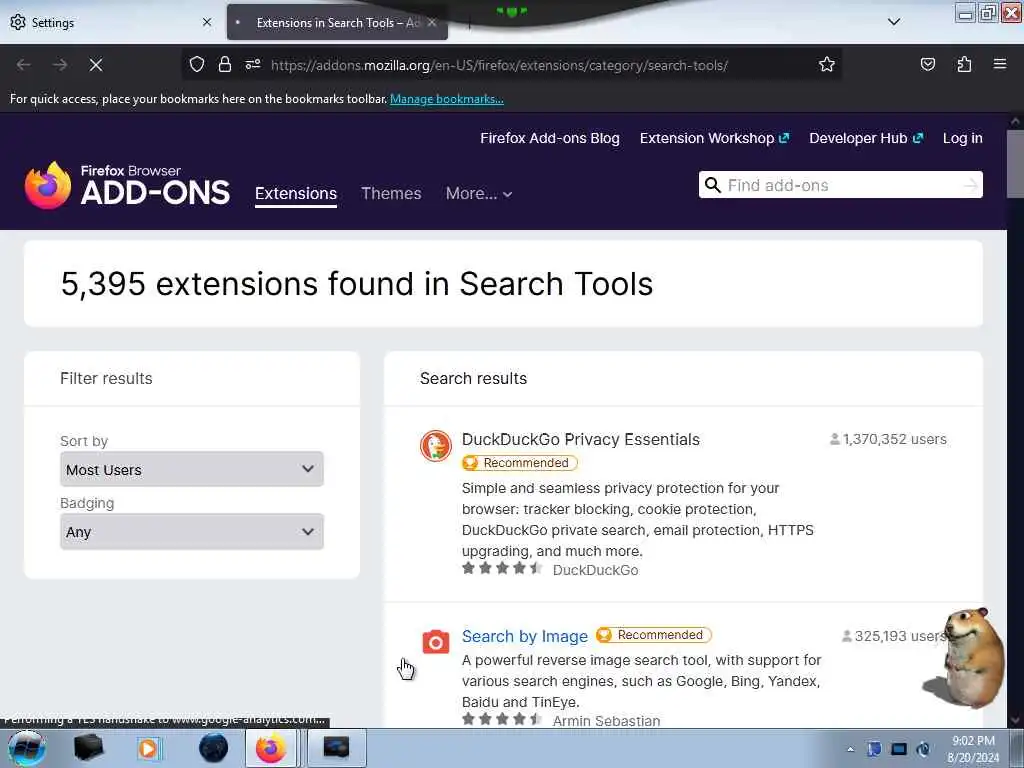Open Search by Image extension page

(524, 636)
